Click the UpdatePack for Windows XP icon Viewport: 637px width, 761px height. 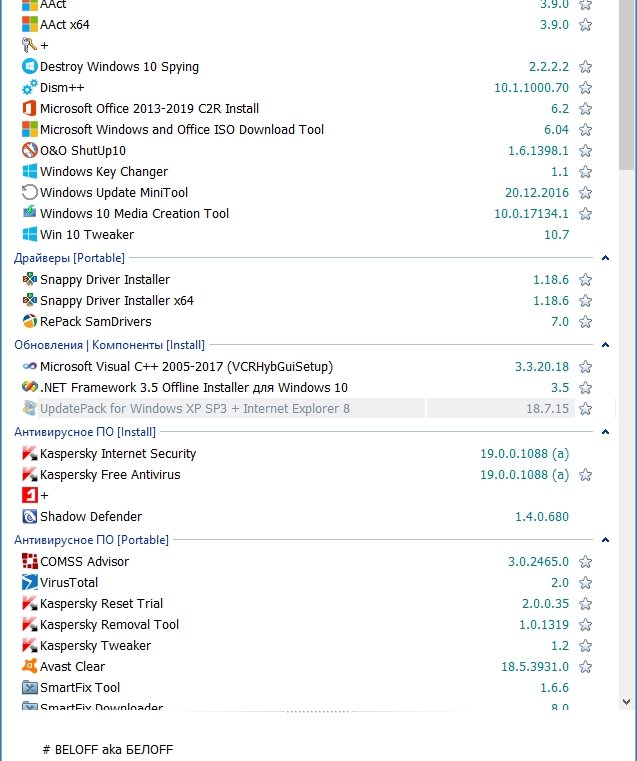click(x=30, y=408)
